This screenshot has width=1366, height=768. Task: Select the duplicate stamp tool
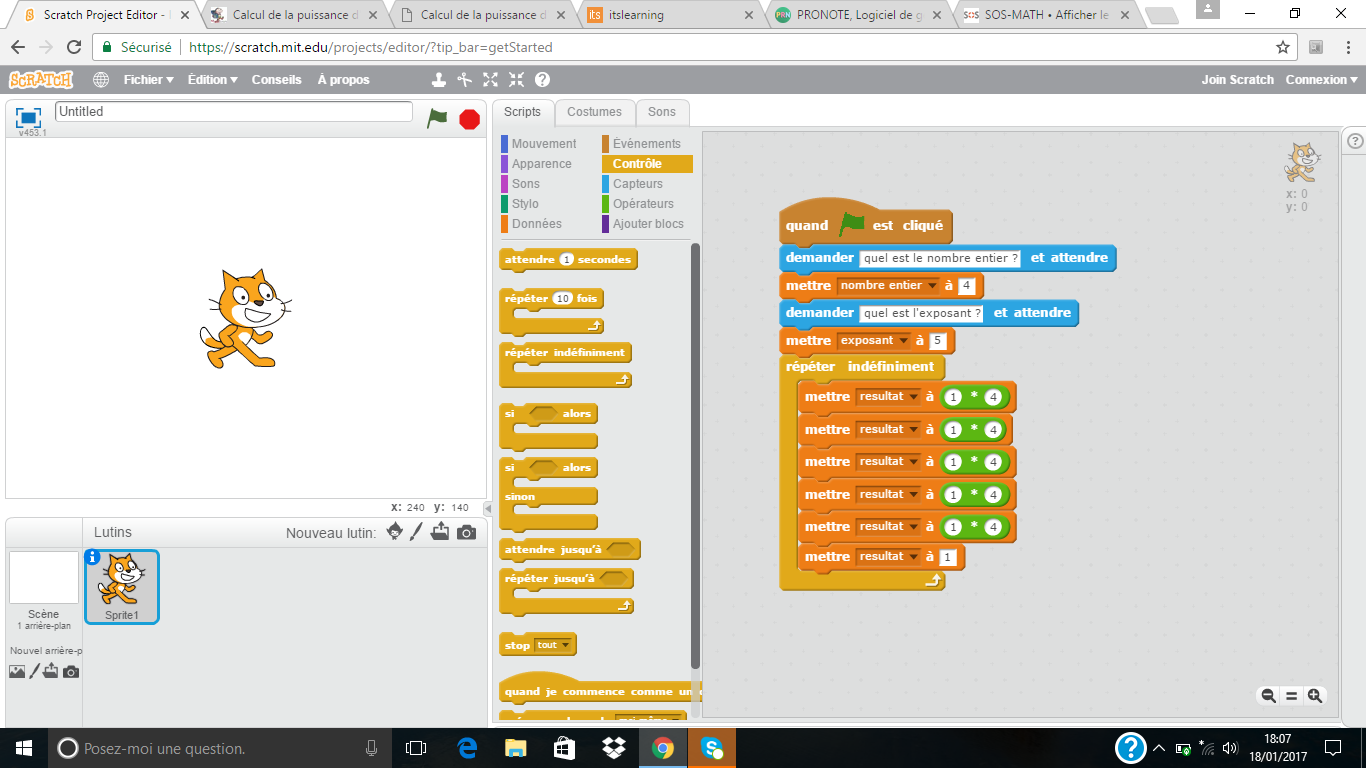click(x=438, y=80)
